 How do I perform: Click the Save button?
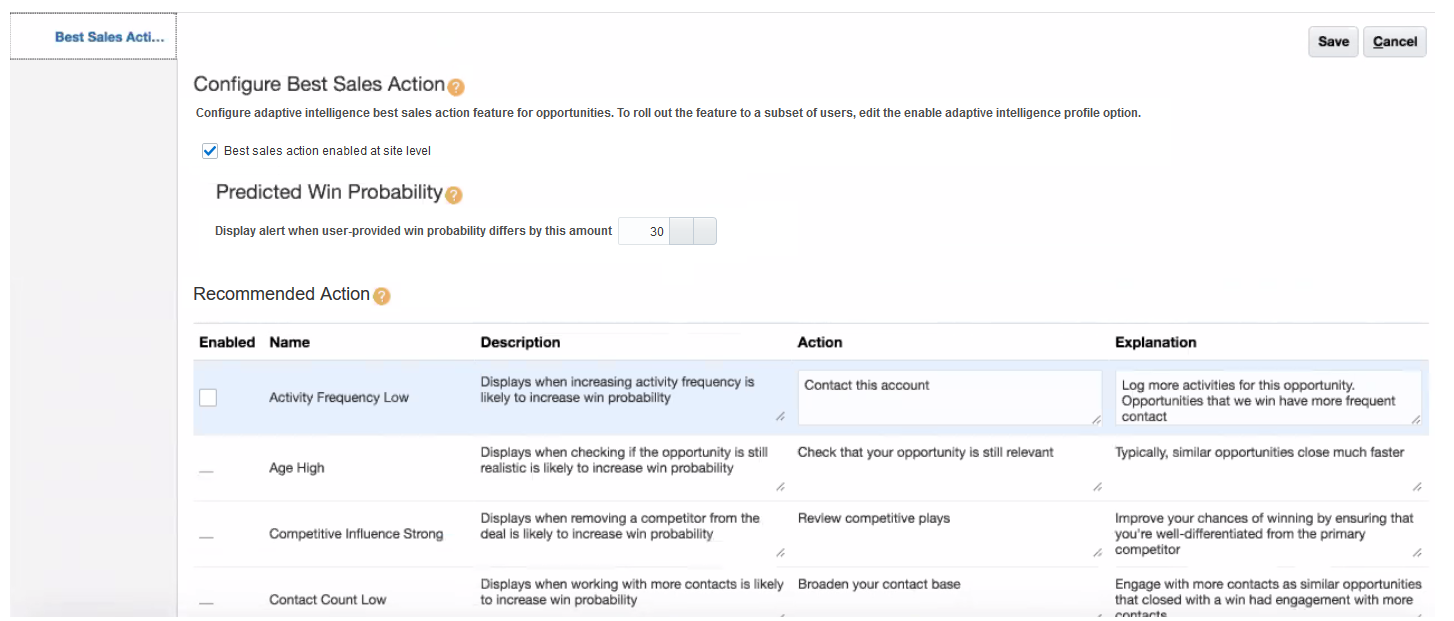coord(1333,42)
